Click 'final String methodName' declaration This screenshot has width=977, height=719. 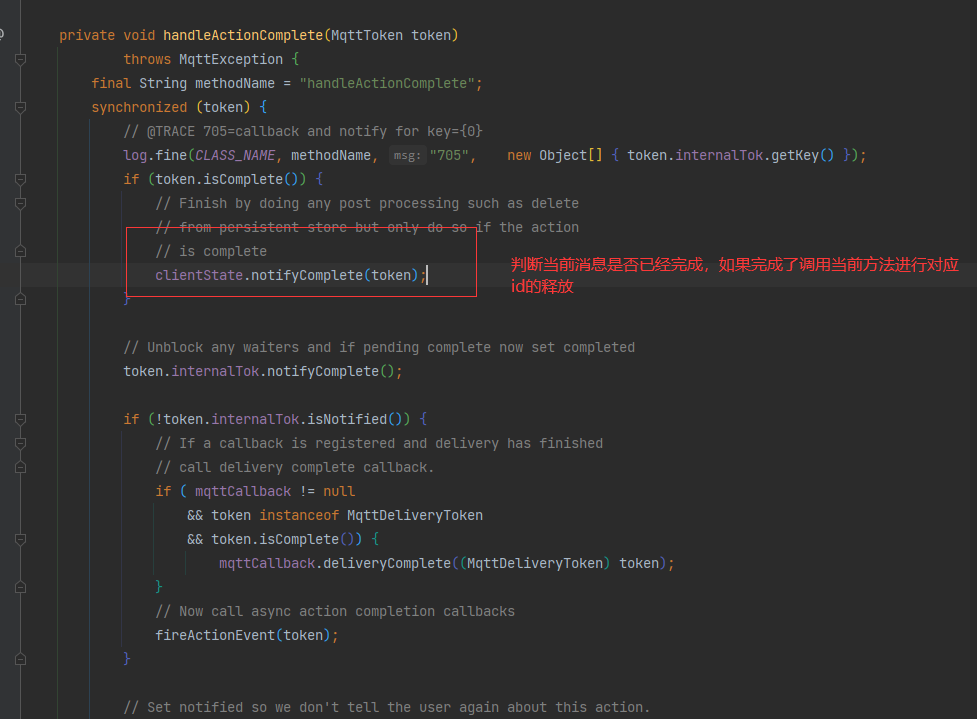tap(183, 83)
